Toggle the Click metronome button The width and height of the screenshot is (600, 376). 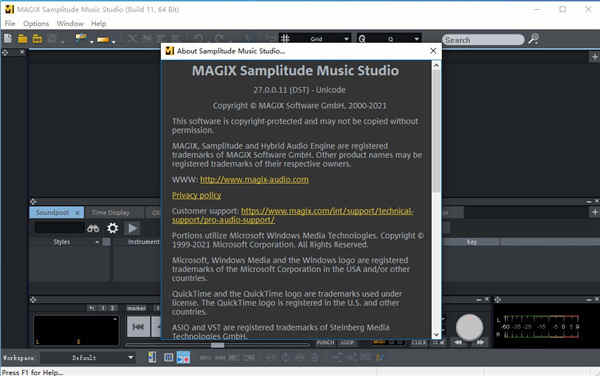[x=419, y=342]
